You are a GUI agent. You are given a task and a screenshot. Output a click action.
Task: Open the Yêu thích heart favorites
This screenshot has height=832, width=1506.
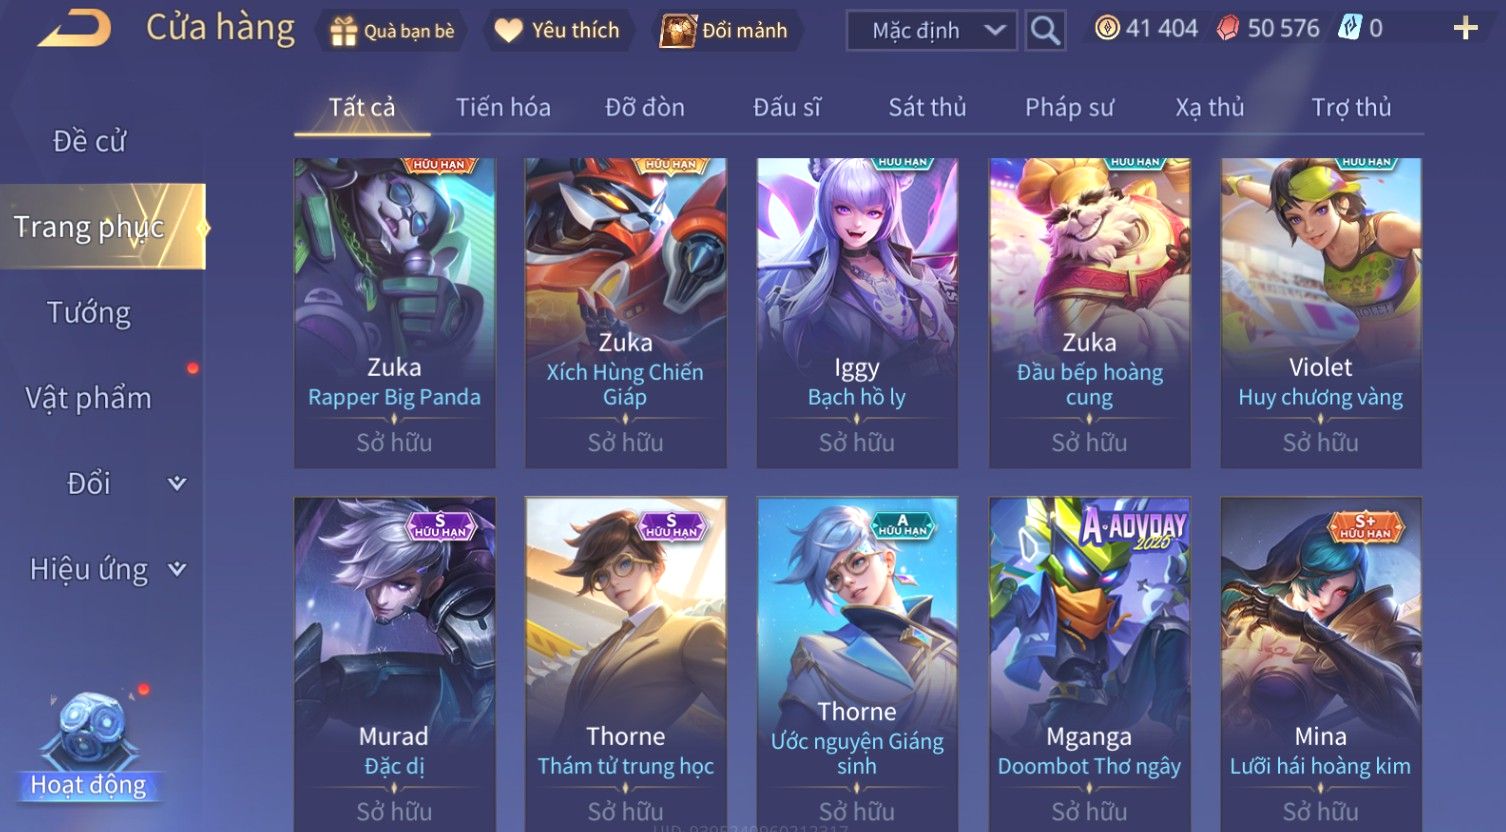click(x=508, y=31)
